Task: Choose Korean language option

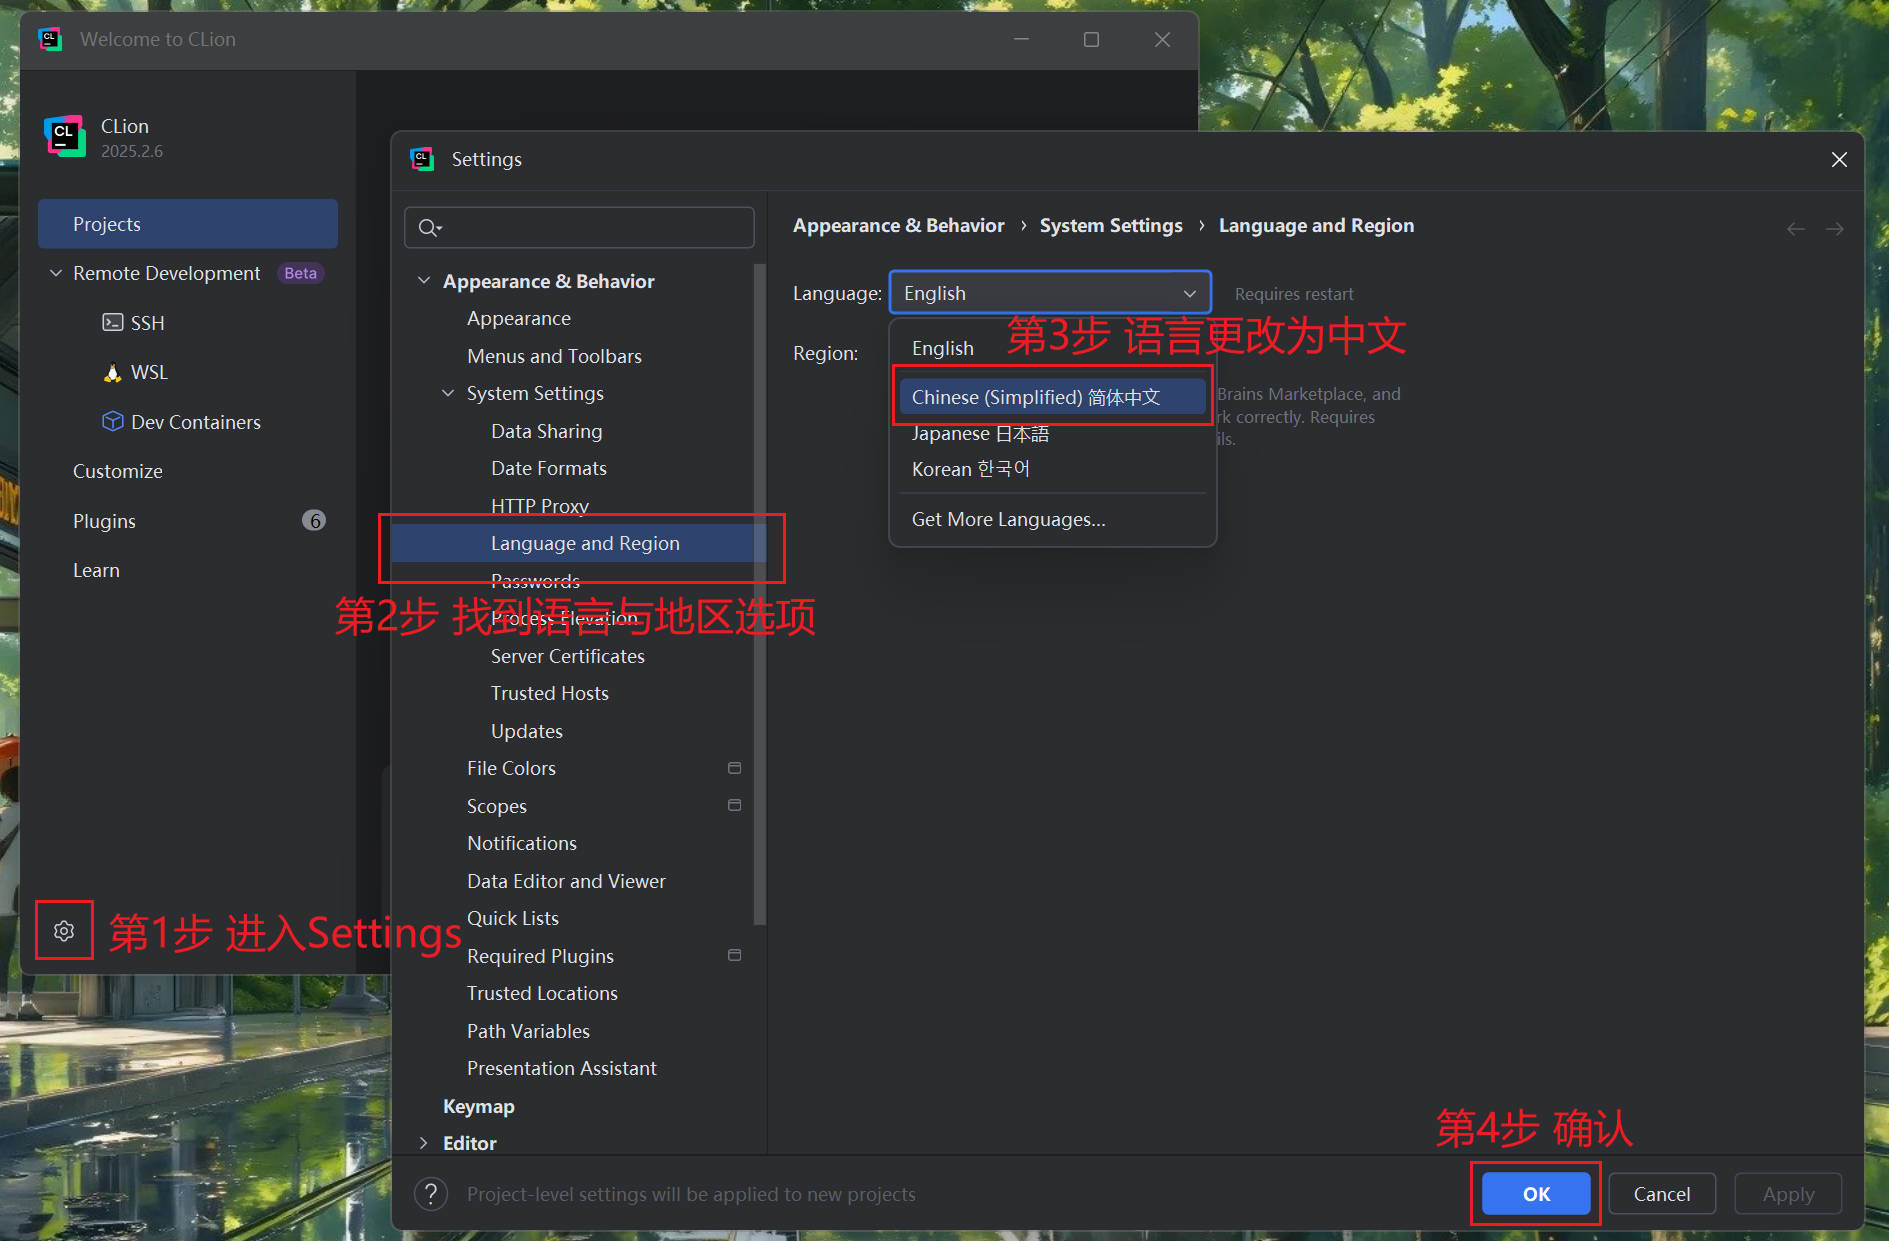Action: (x=1052, y=469)
